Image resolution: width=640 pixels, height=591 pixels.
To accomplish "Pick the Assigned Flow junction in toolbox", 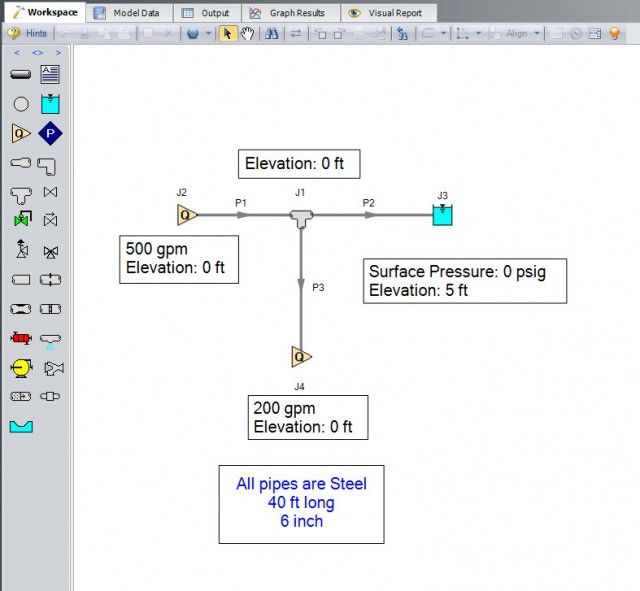I will click(x=20, y=133).
